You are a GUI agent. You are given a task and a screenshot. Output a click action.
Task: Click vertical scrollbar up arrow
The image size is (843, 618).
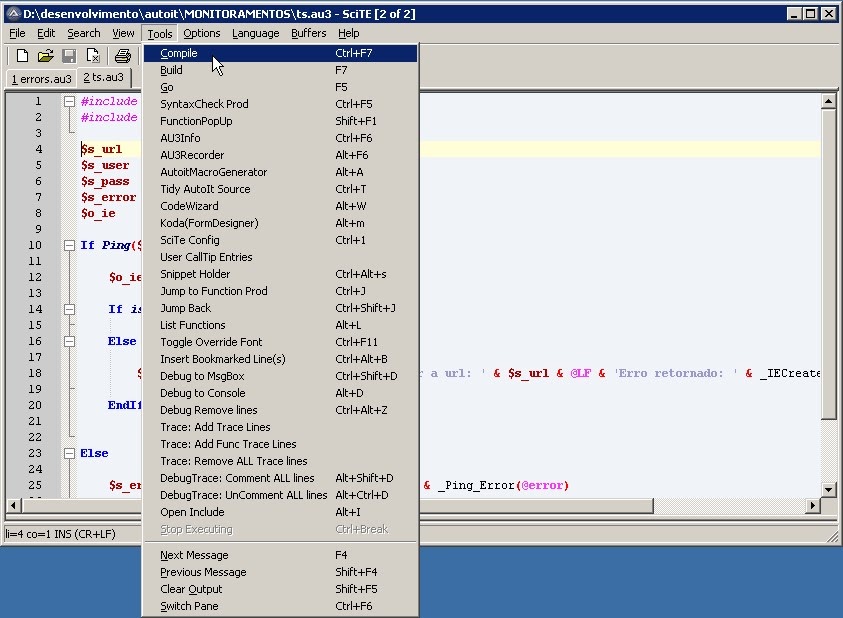[828, 101]
